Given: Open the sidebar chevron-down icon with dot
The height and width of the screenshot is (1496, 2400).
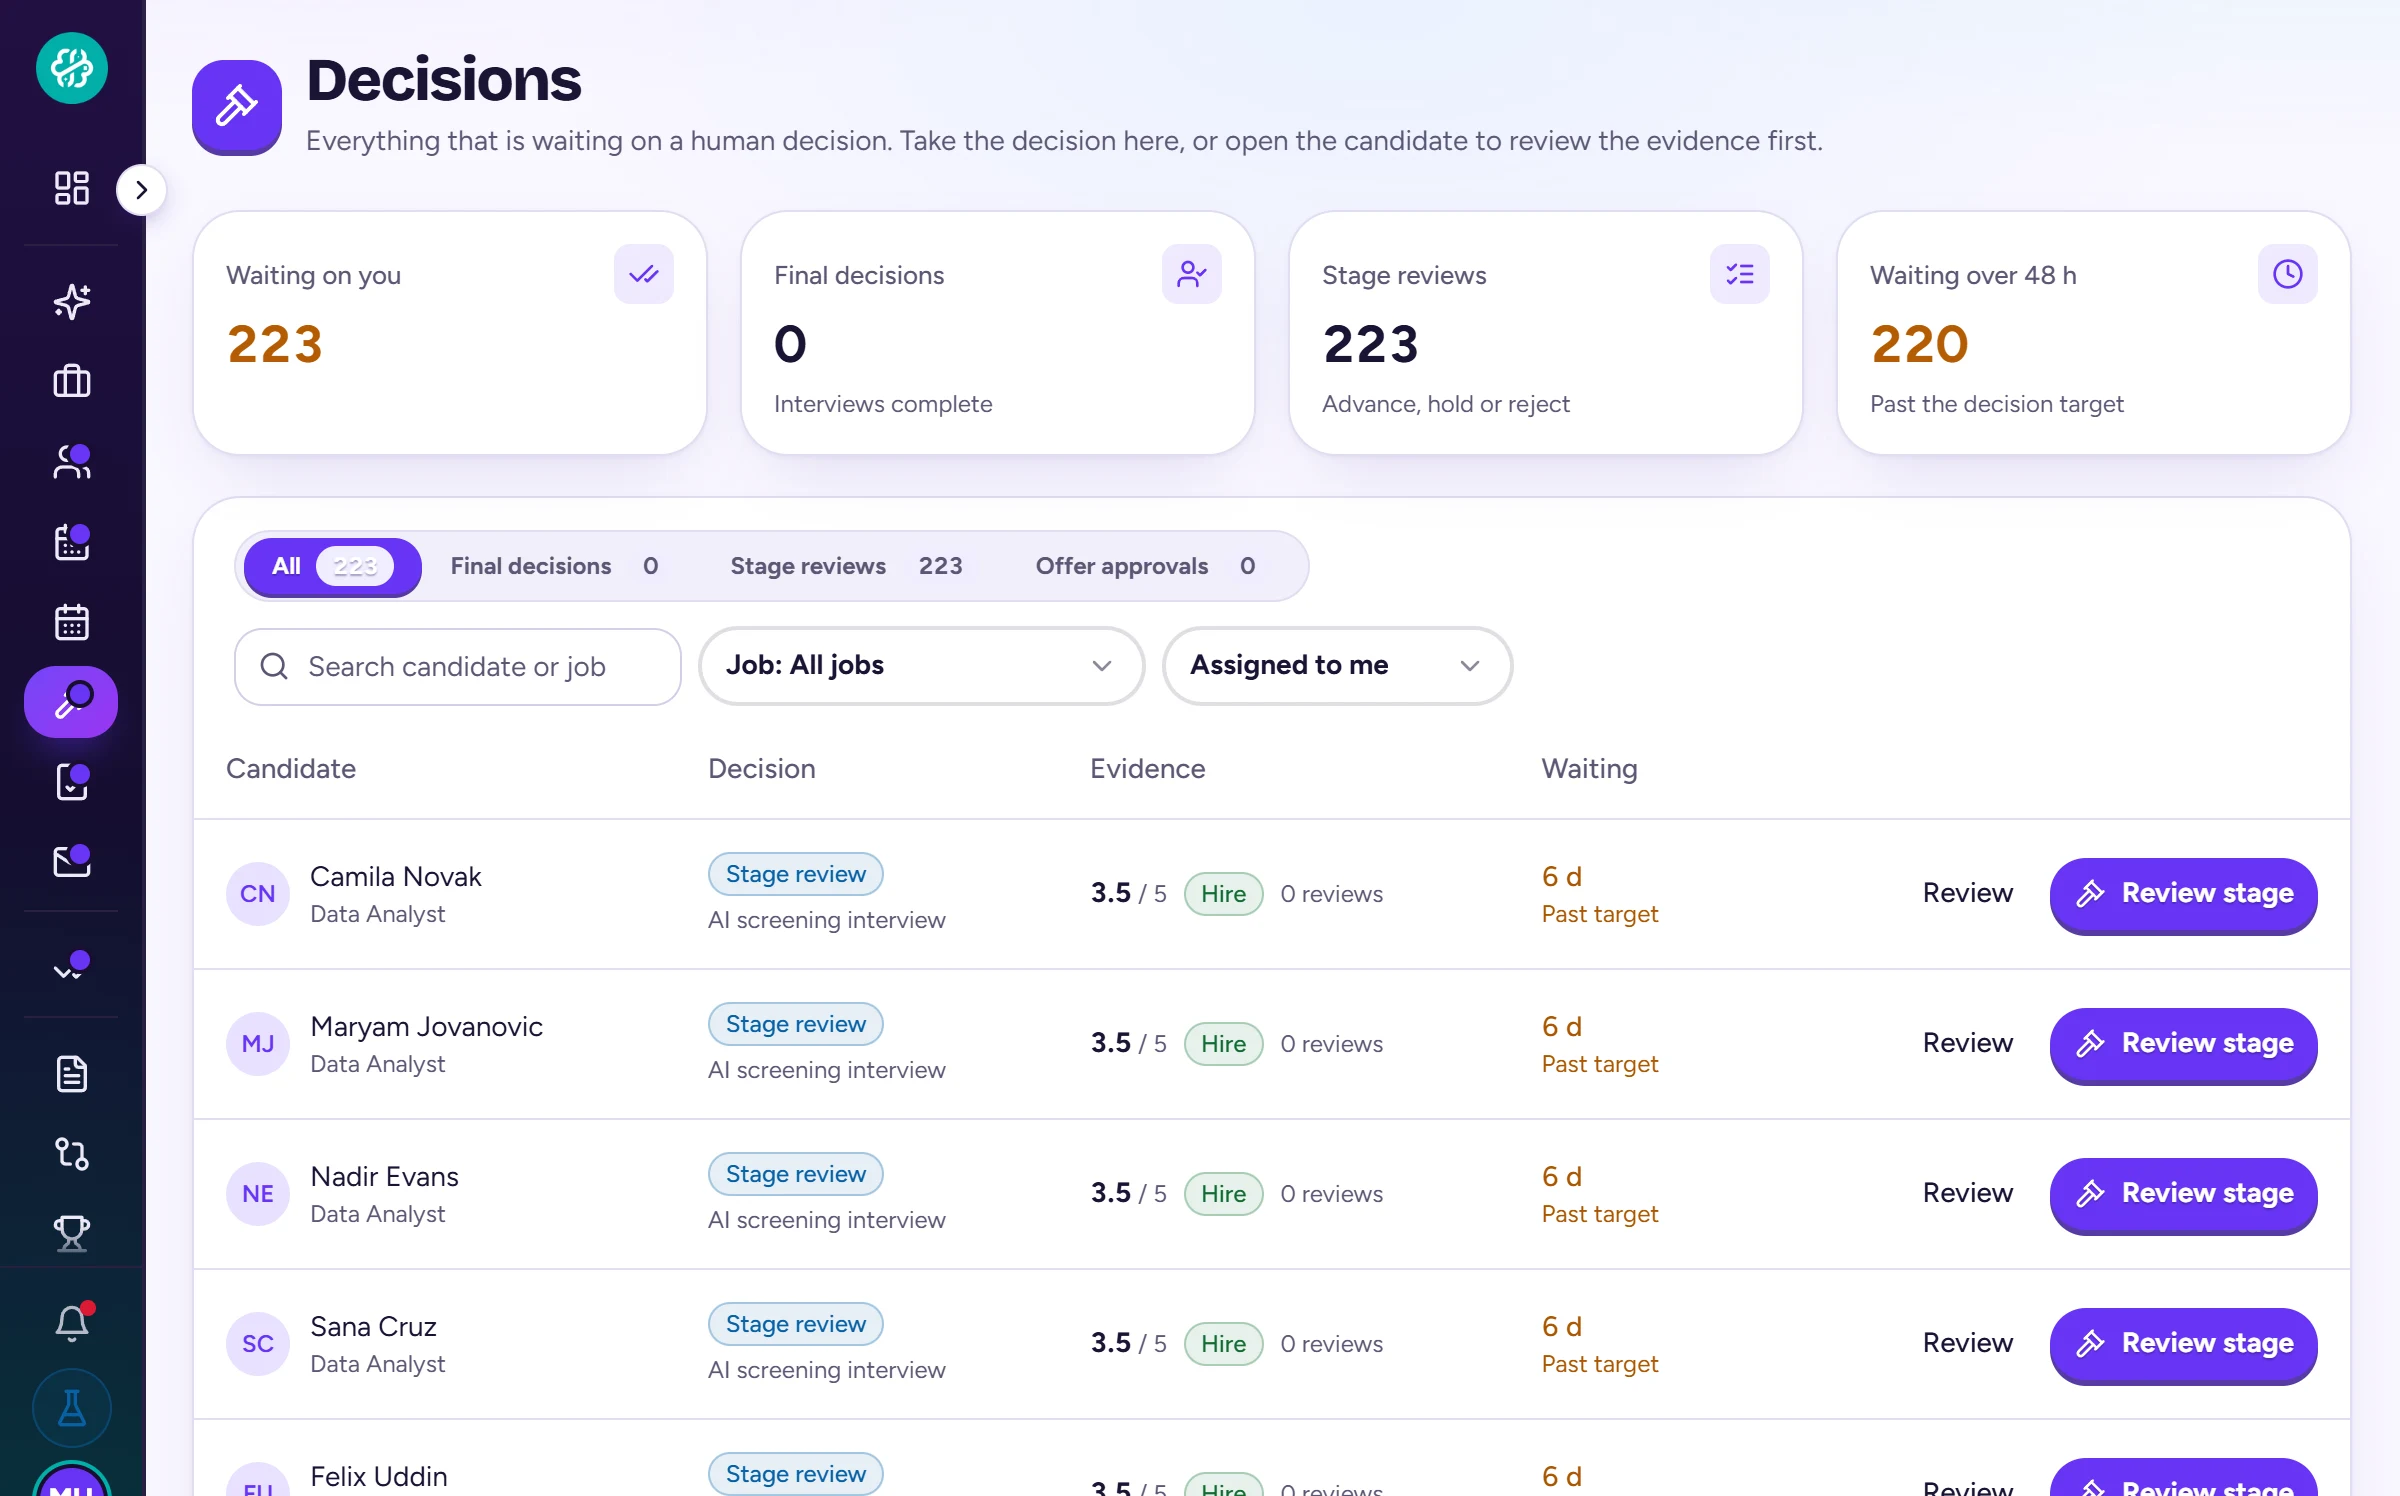Looking at the screenshot, I should pos(71,966).
